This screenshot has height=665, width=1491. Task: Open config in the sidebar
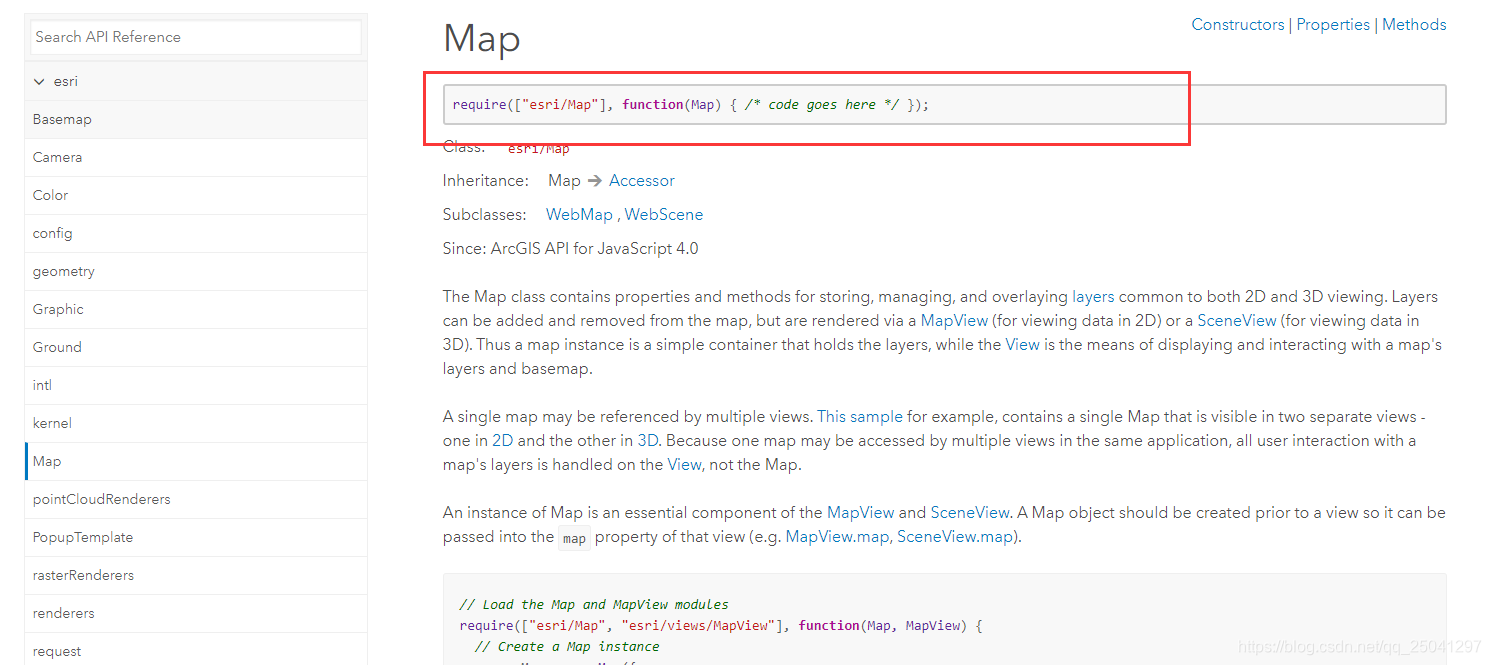195,233
